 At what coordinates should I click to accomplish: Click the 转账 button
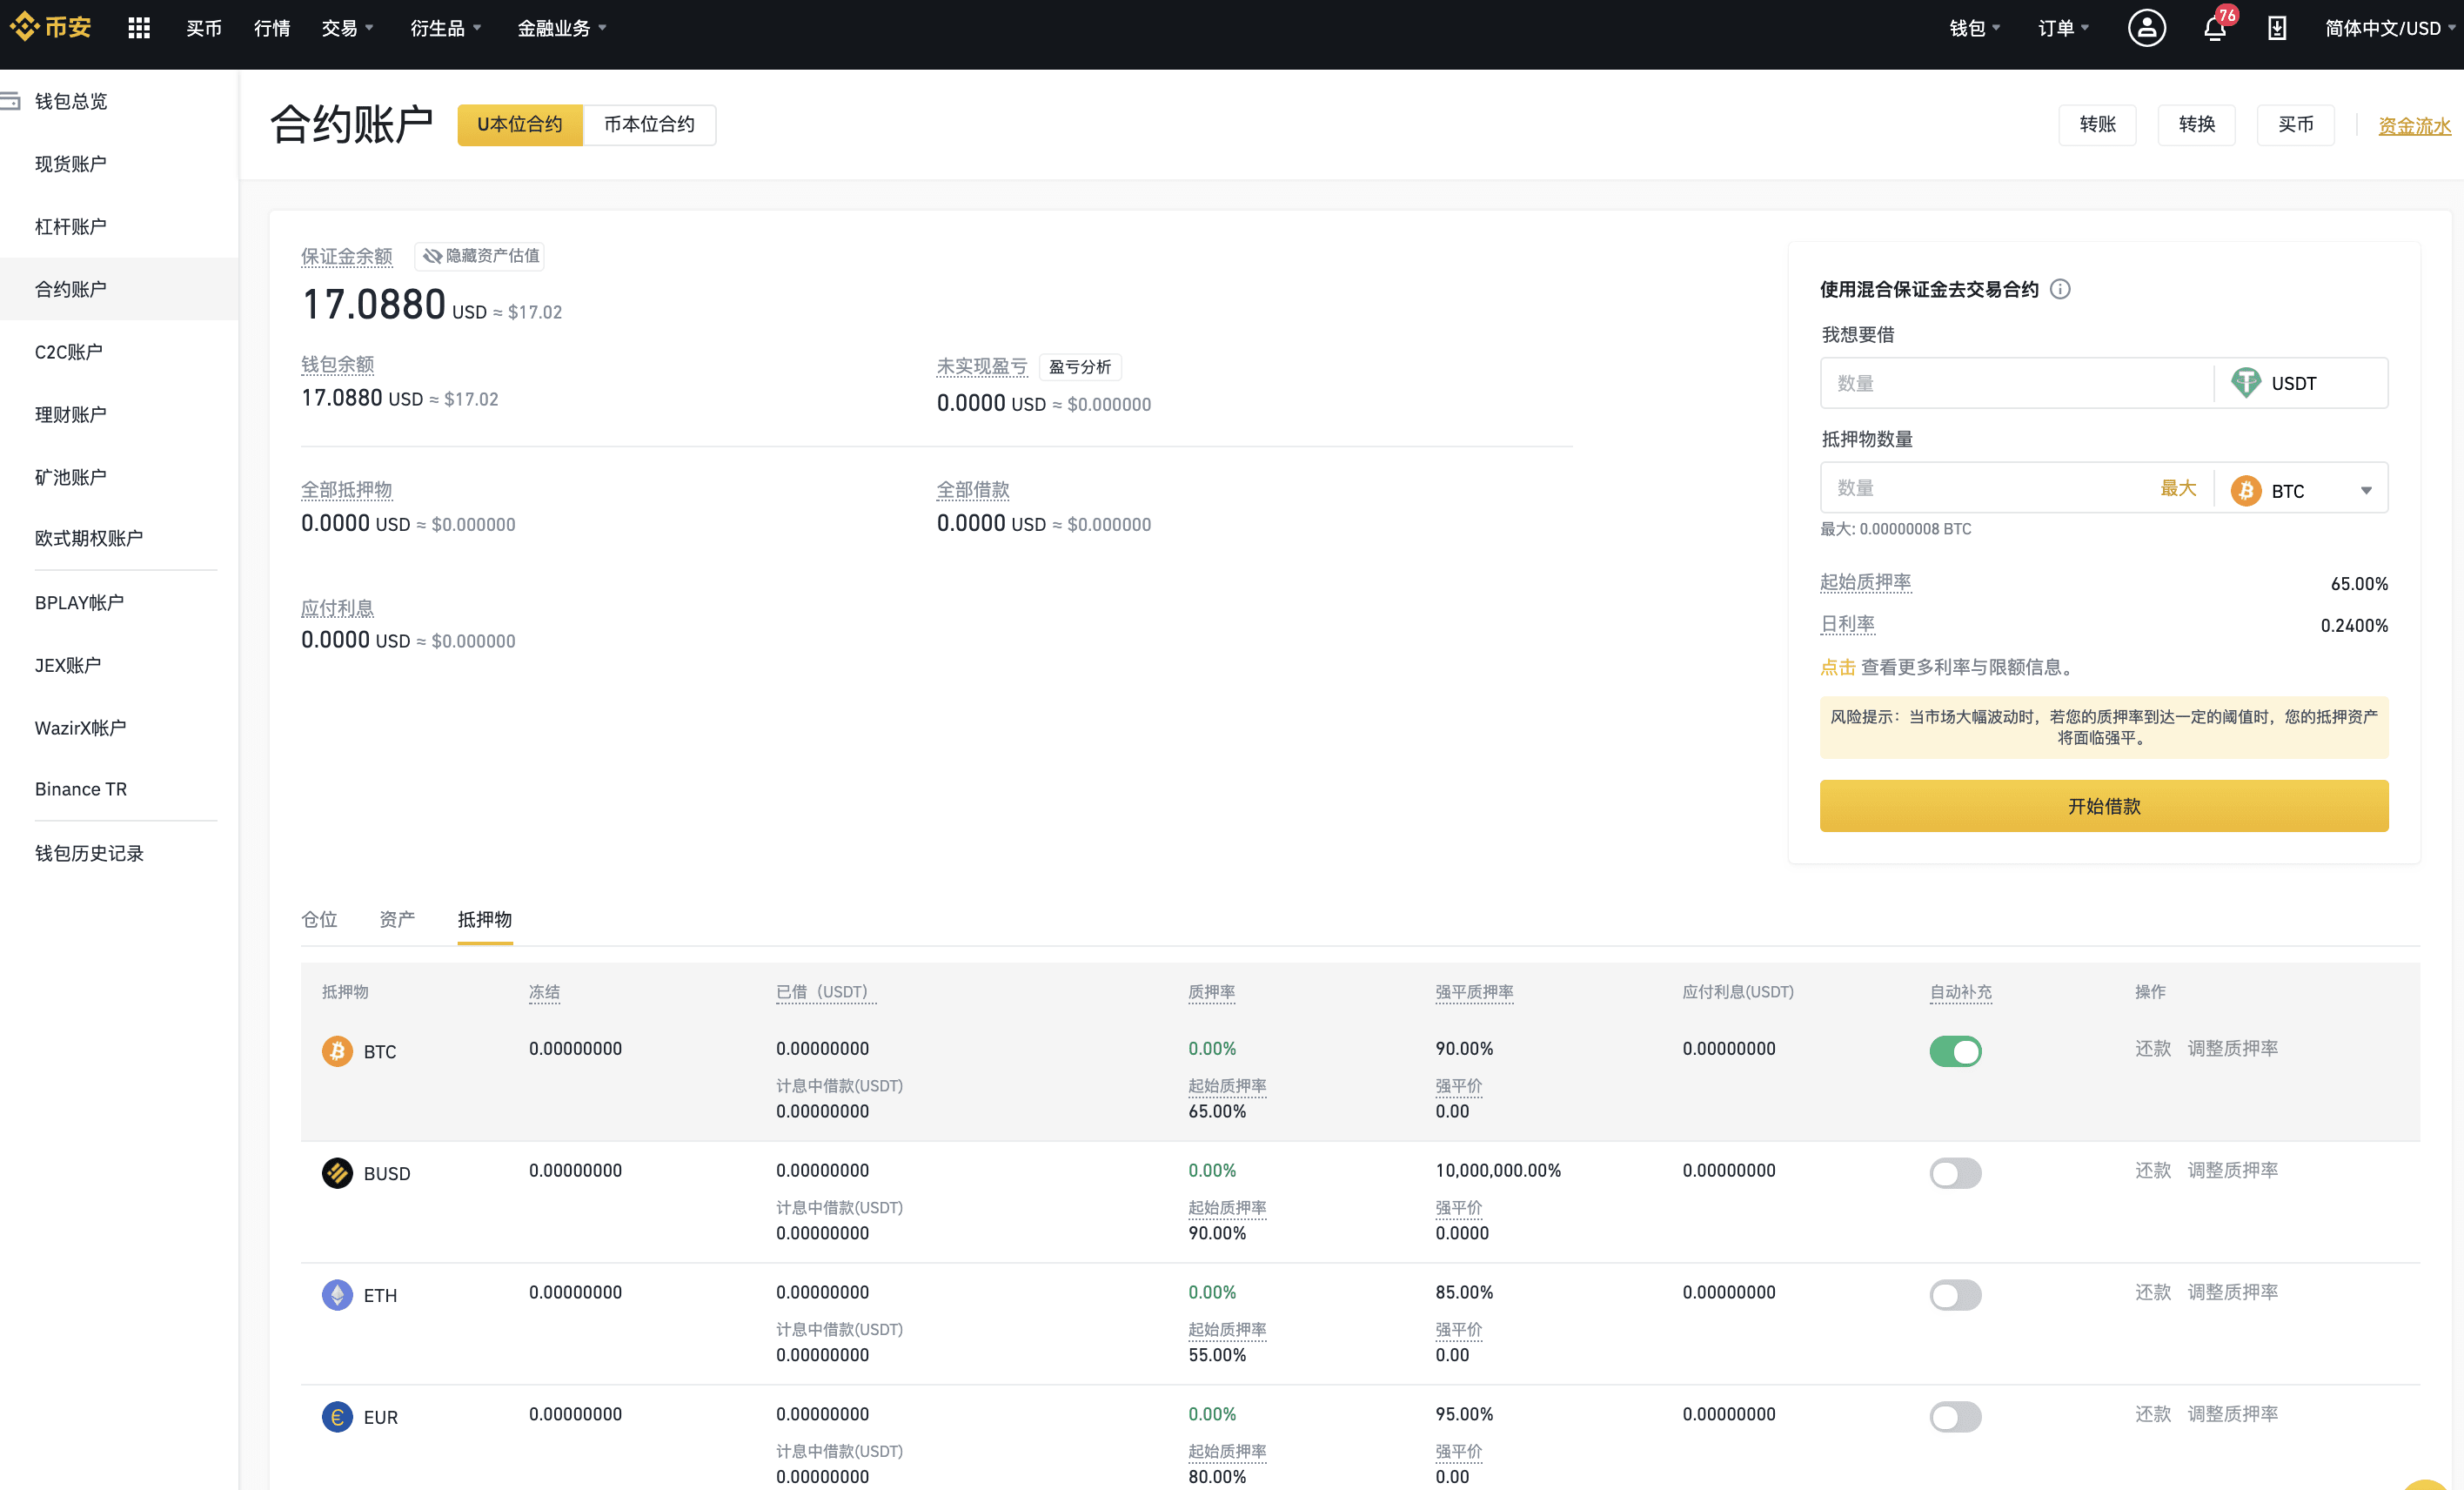click(x=2097, y=125)
